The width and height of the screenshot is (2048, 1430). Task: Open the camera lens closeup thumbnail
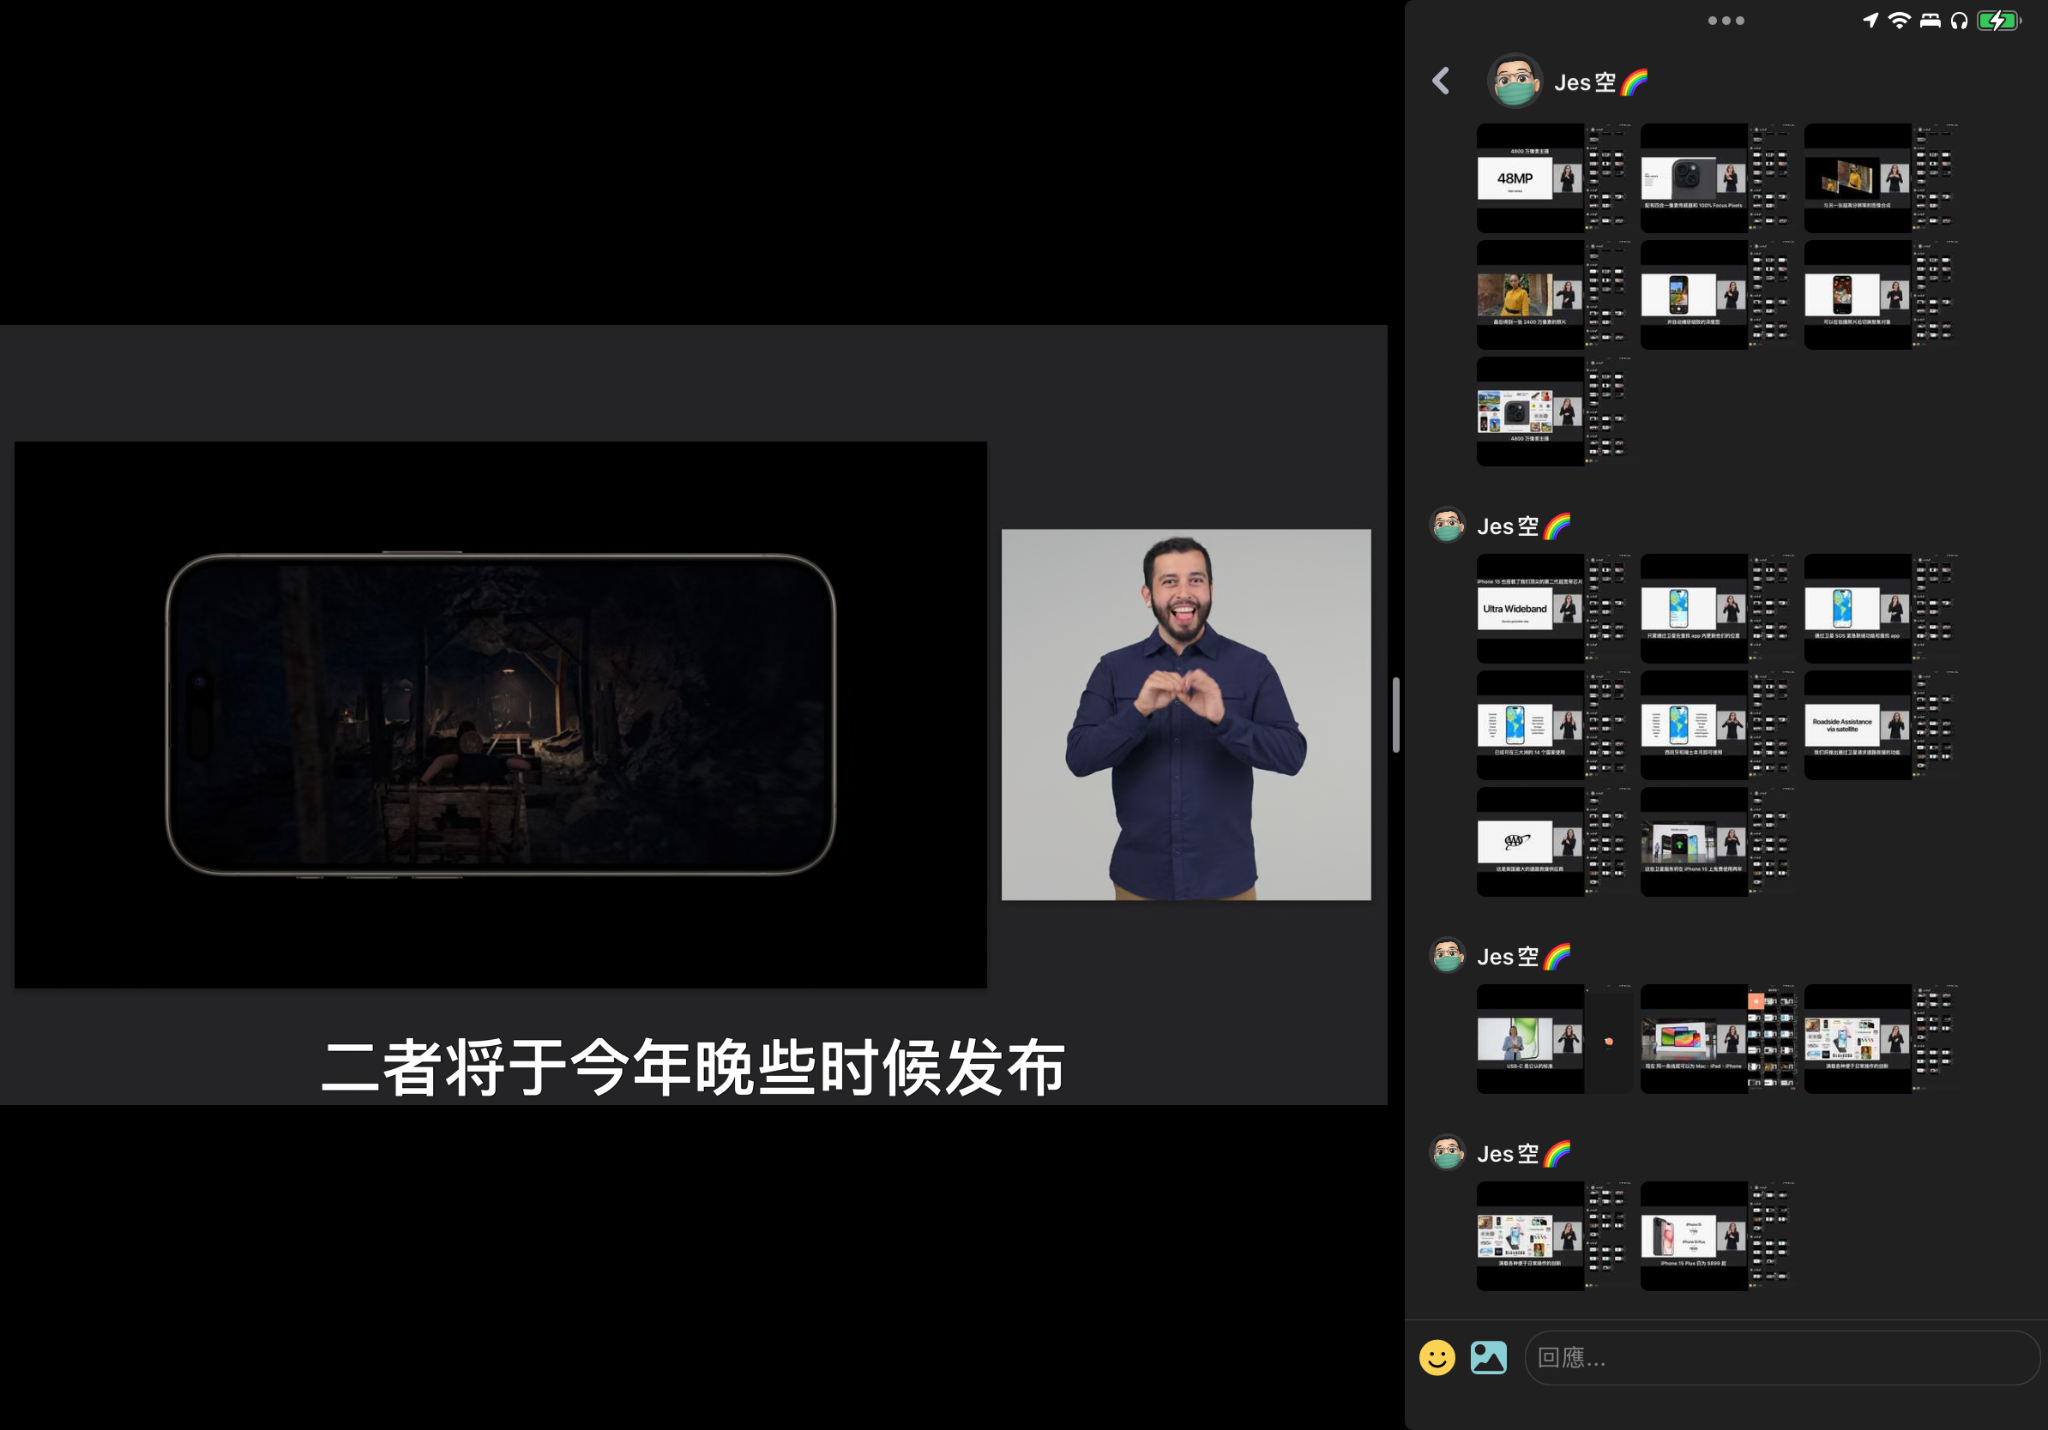pos(1717,178)
